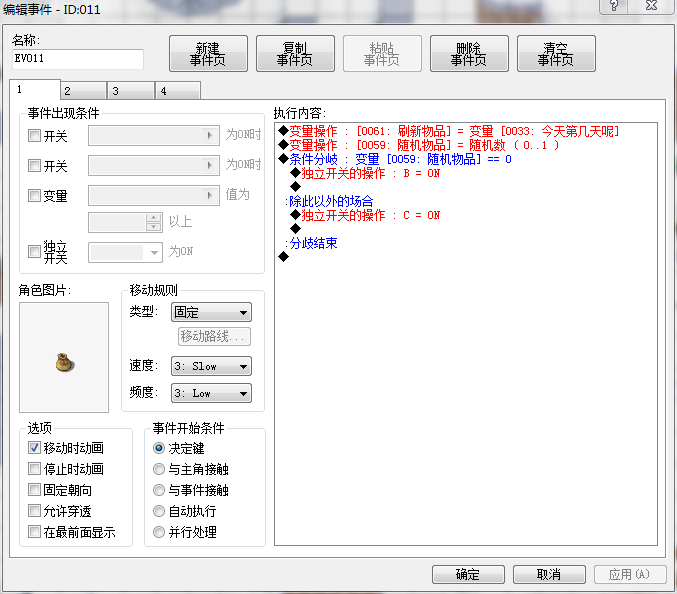Click the 新建事件页 button
This screenshot has height=594, width=677.
208,54
